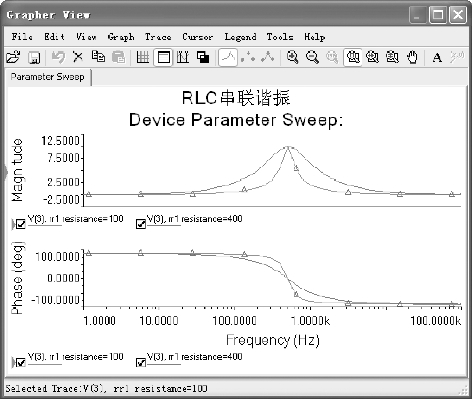
Task: Open the Cursor menu
Action: pyautogui.click(x=197, y=37)
